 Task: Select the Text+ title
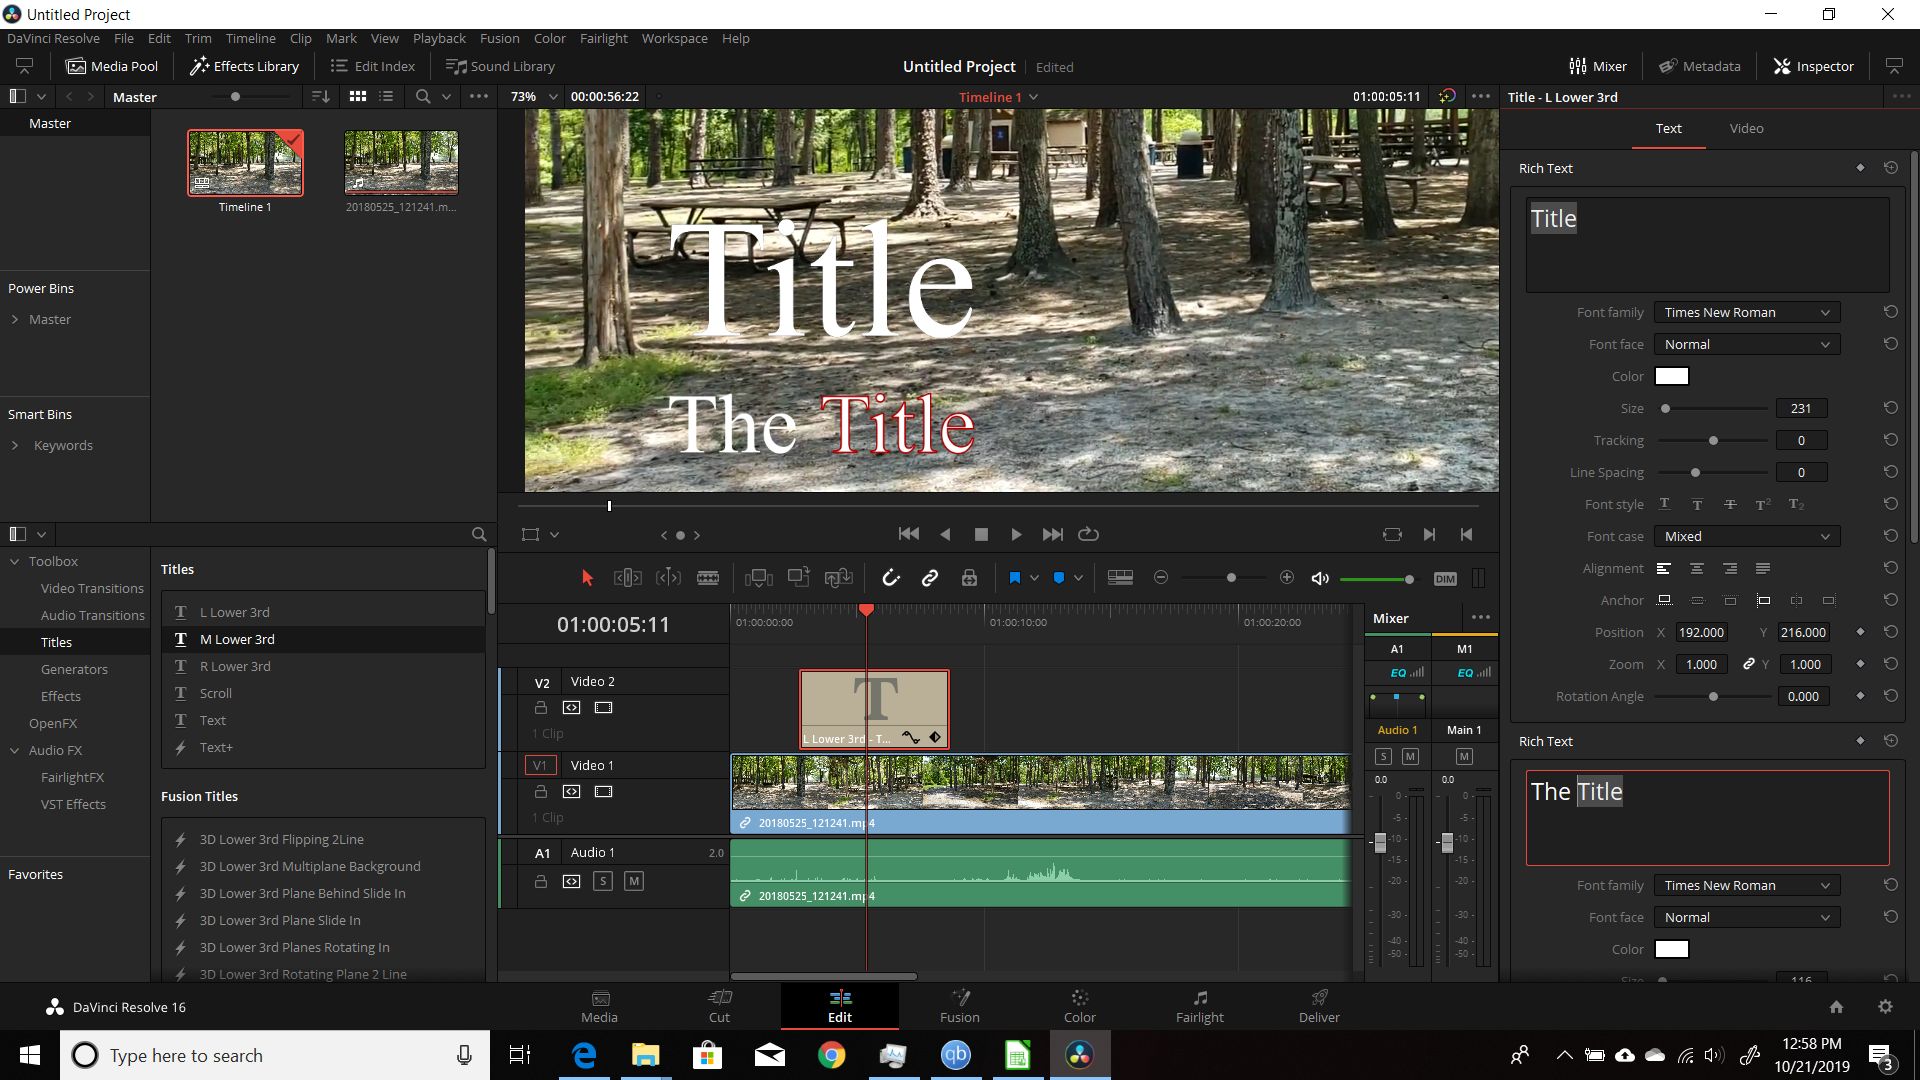pyautogui.click(x=216, y=747)
